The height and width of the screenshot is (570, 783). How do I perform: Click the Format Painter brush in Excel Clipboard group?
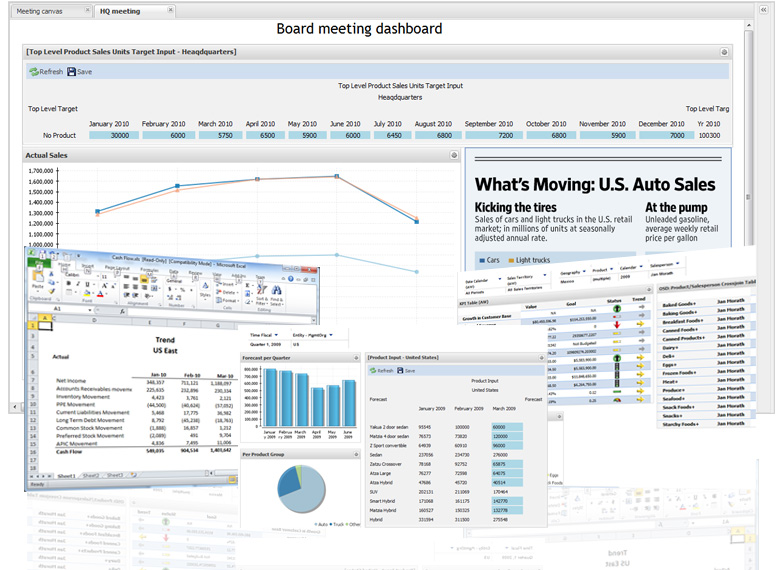[51, 291]
